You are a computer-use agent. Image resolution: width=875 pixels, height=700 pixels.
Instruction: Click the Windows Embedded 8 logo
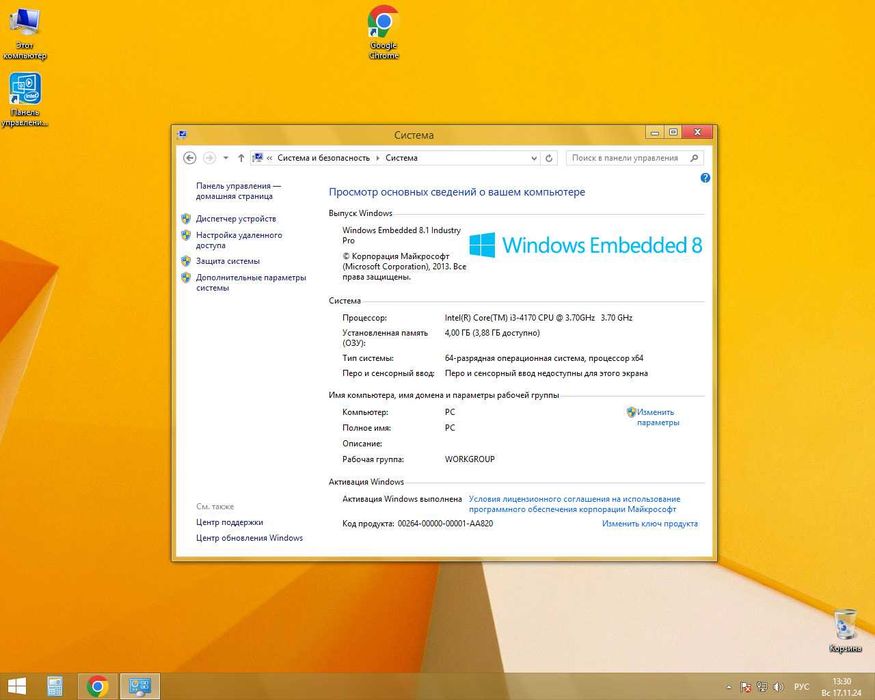585,245
